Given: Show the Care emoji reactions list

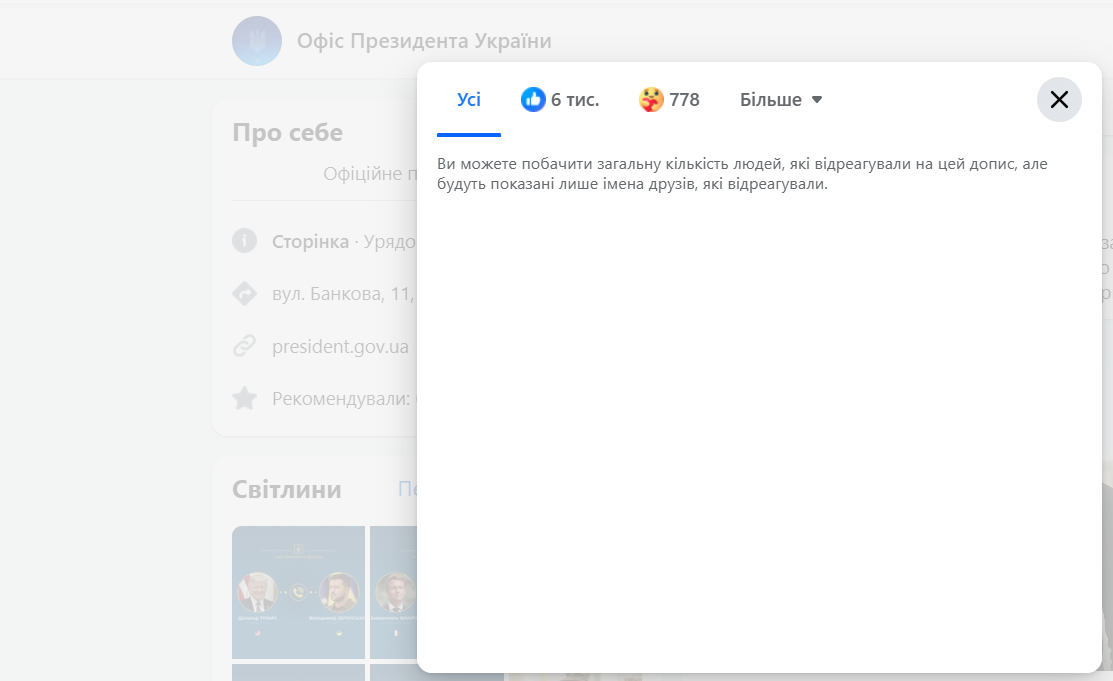Looking at the screenshot, I should tap(669, 100).
